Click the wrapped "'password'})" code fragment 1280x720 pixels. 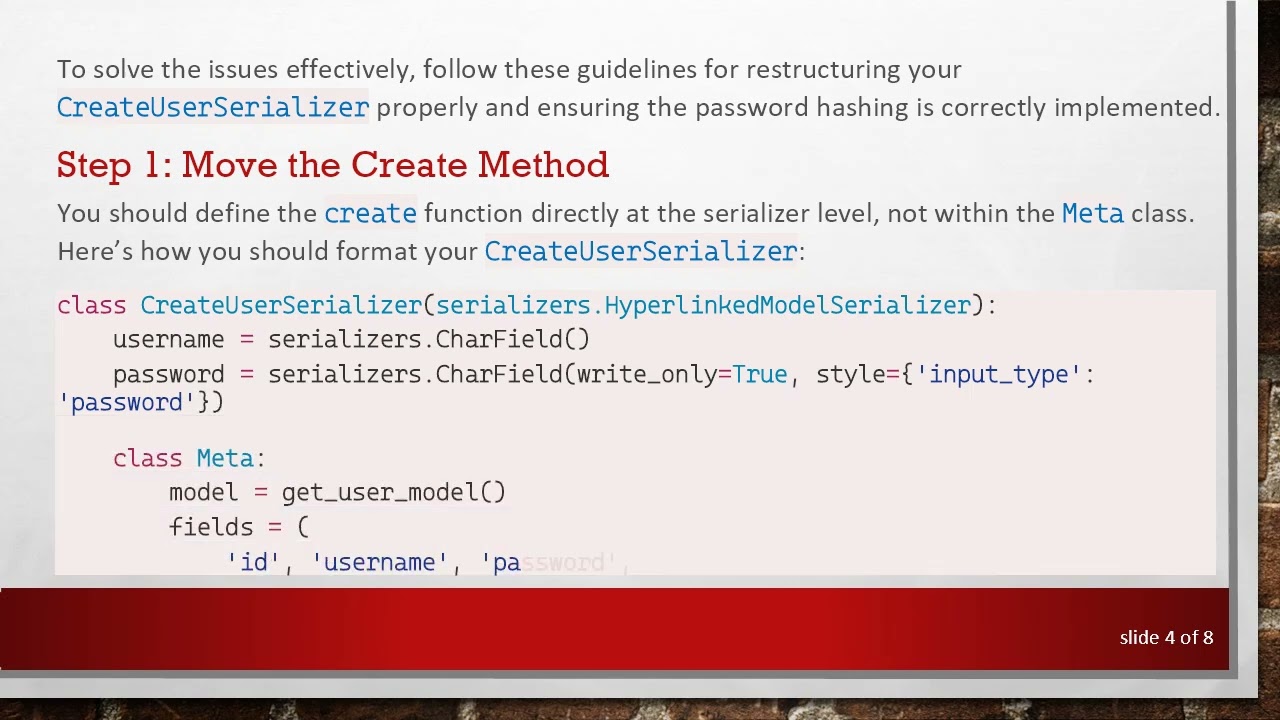[141, 402]
